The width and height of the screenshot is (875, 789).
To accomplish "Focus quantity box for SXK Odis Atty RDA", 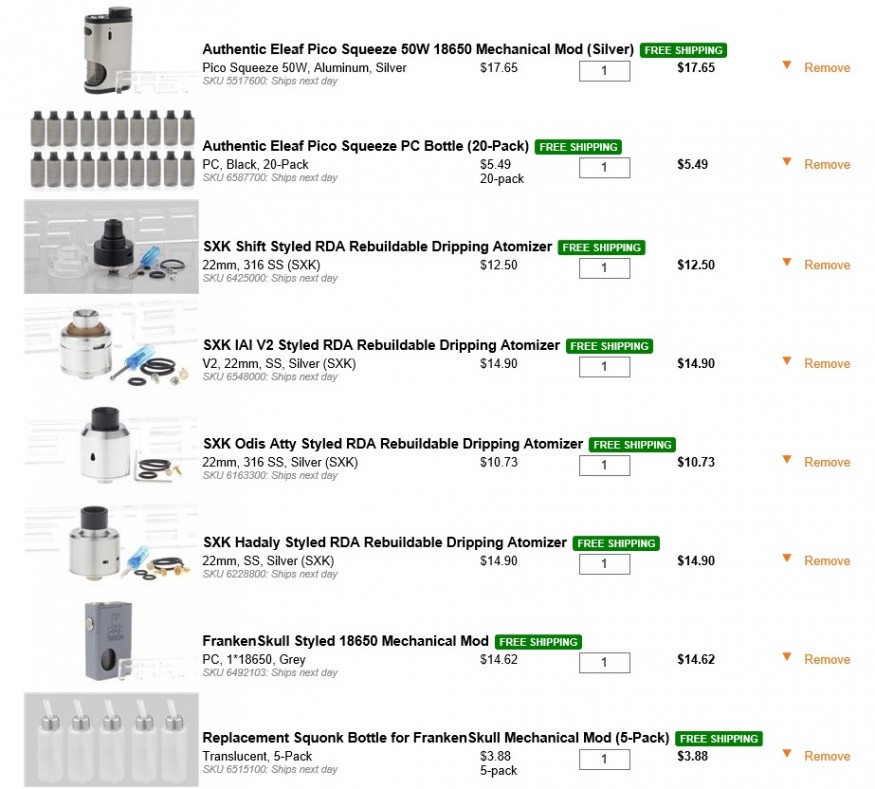I will (604, 465).
